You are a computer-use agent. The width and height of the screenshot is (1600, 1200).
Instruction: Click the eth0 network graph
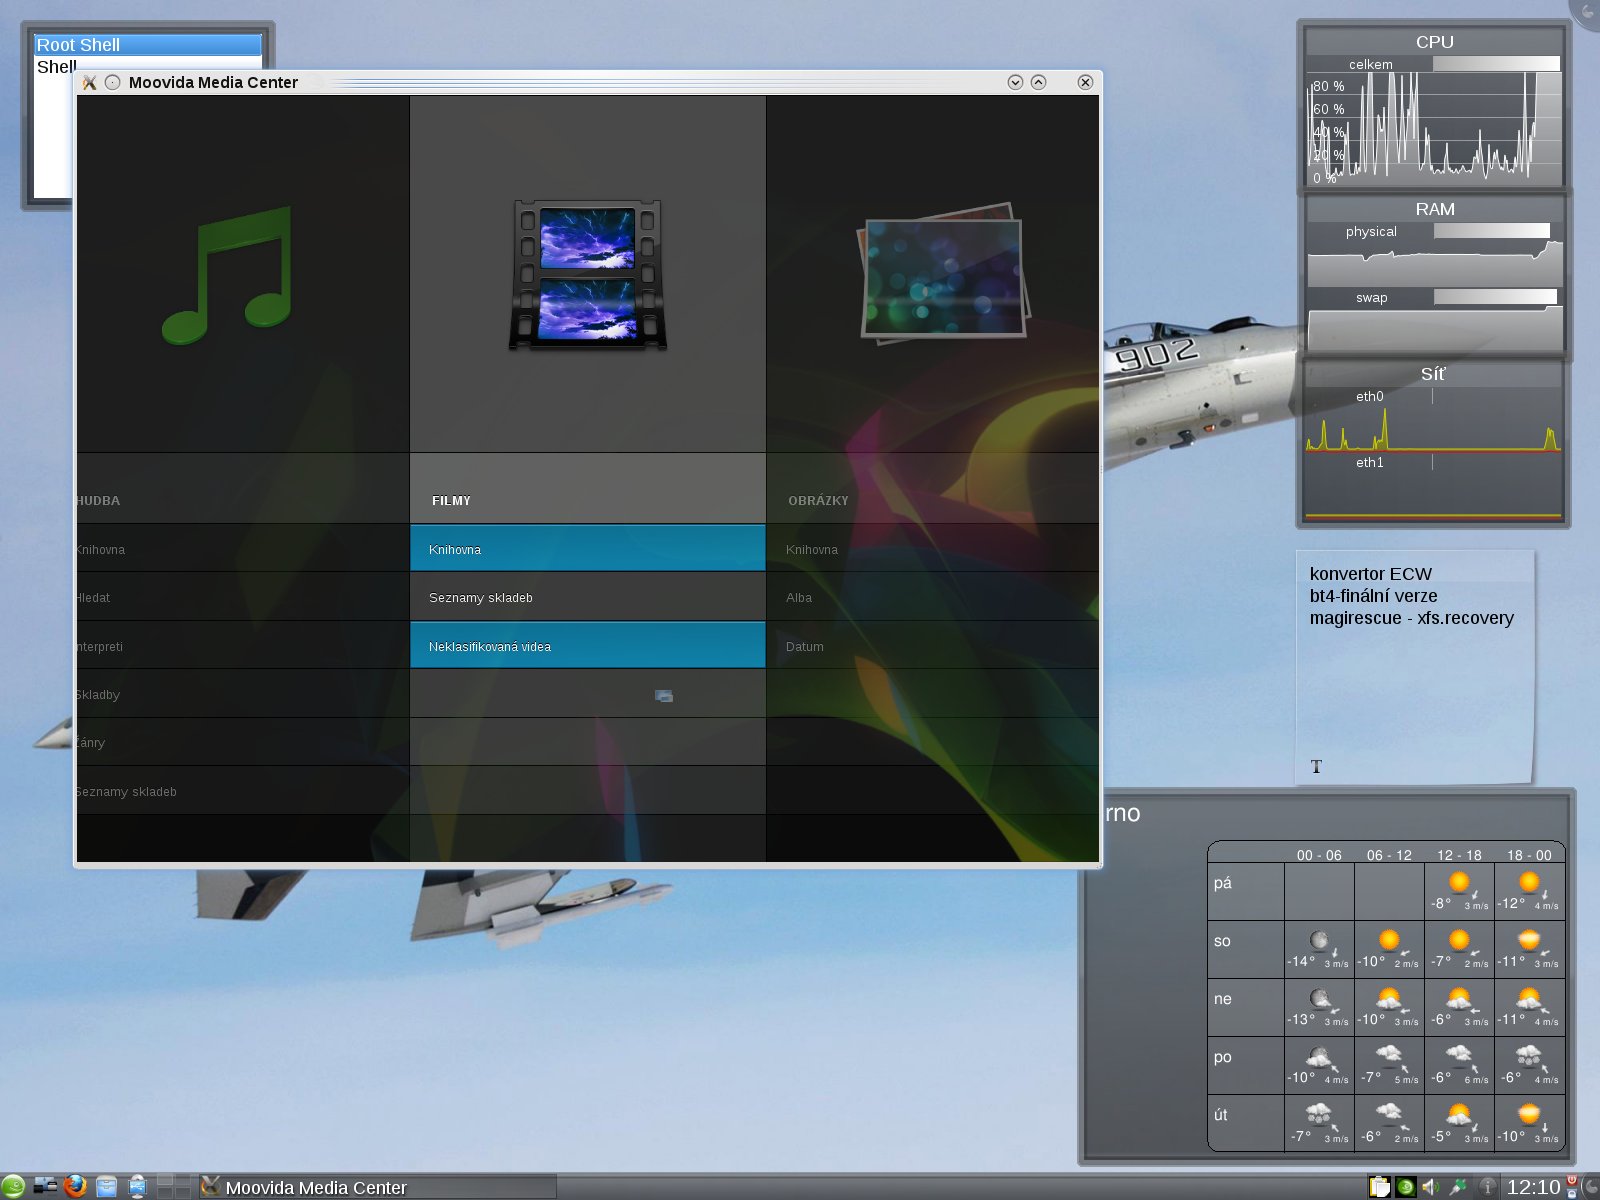pyautogui.click(x=1433, y=428)
